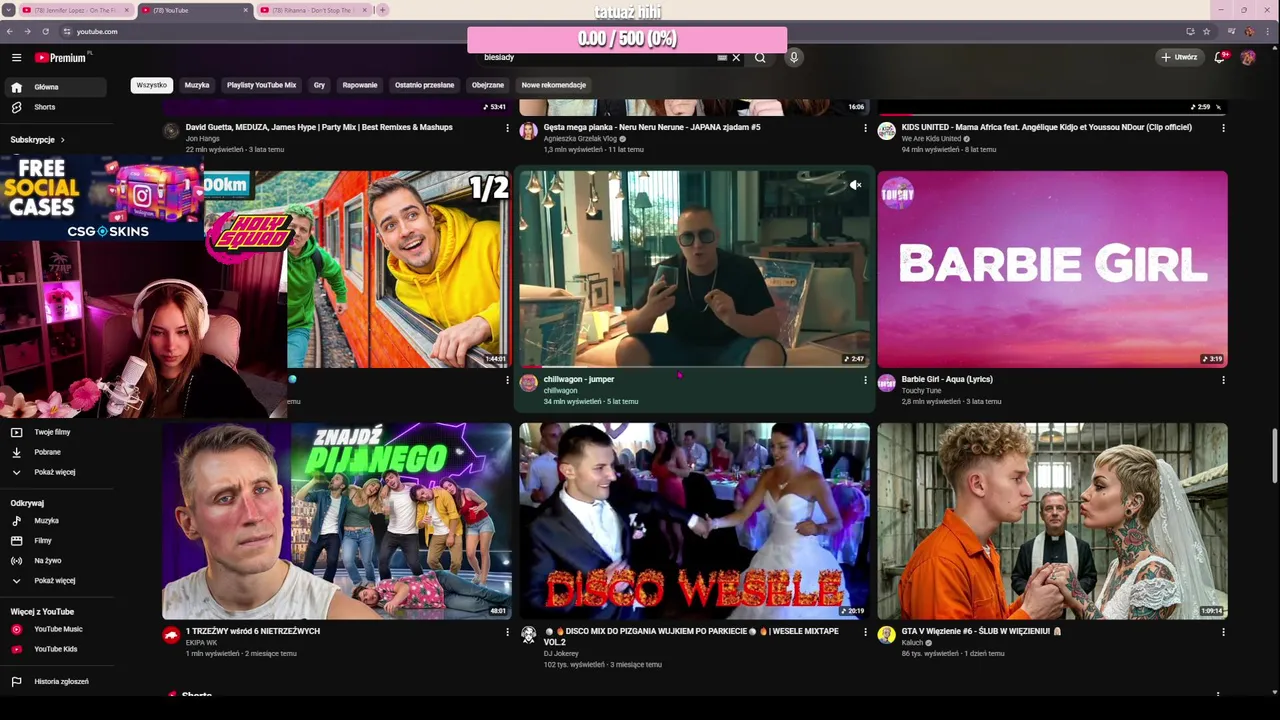Open the Chrome three-dot menu
Screen dimensions: 1280x720
[x=1268, y=31]
